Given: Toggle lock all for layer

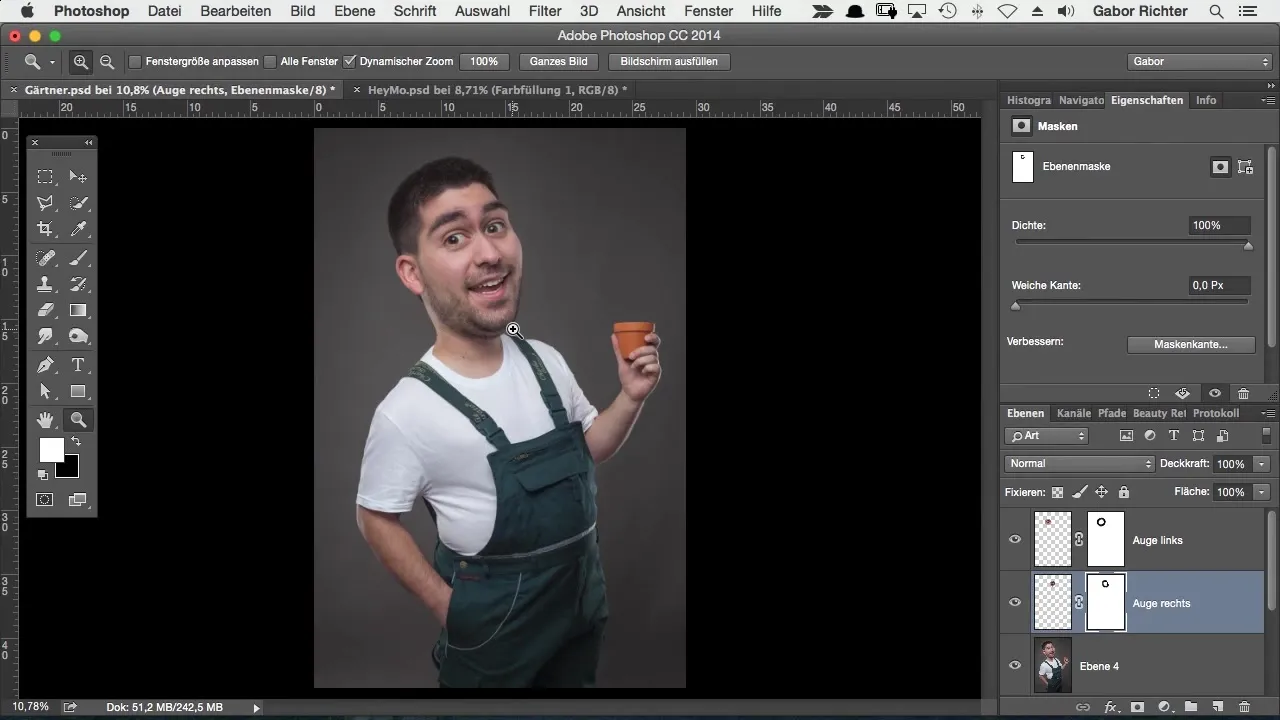Looking at the screenshot, I should pos(1123,492).
